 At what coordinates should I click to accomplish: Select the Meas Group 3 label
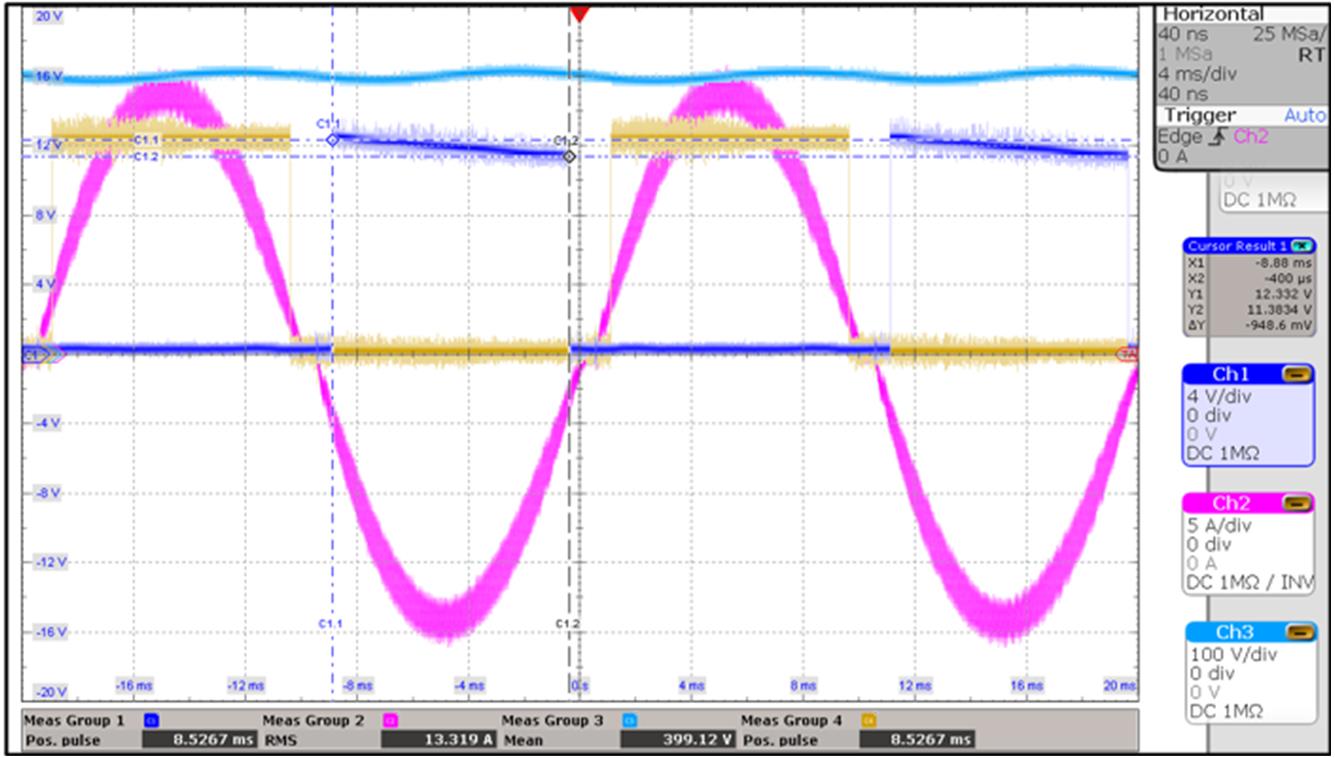pos(552,720)
